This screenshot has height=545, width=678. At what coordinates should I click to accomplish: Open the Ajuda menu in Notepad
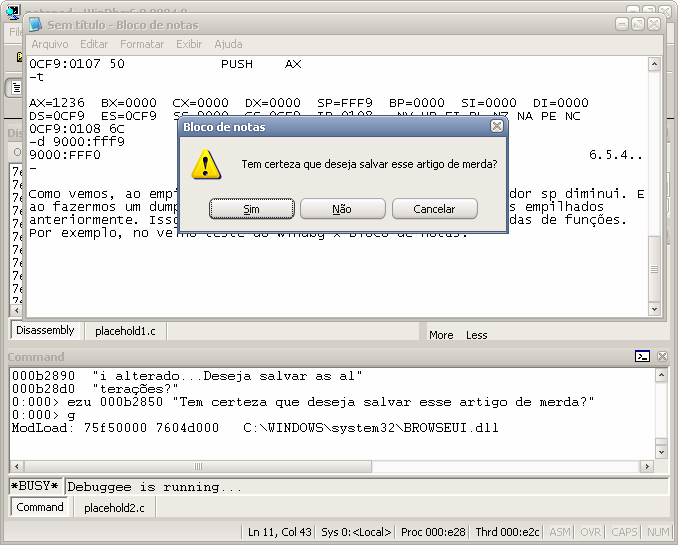pyautogui.click(x=228, y=44)
